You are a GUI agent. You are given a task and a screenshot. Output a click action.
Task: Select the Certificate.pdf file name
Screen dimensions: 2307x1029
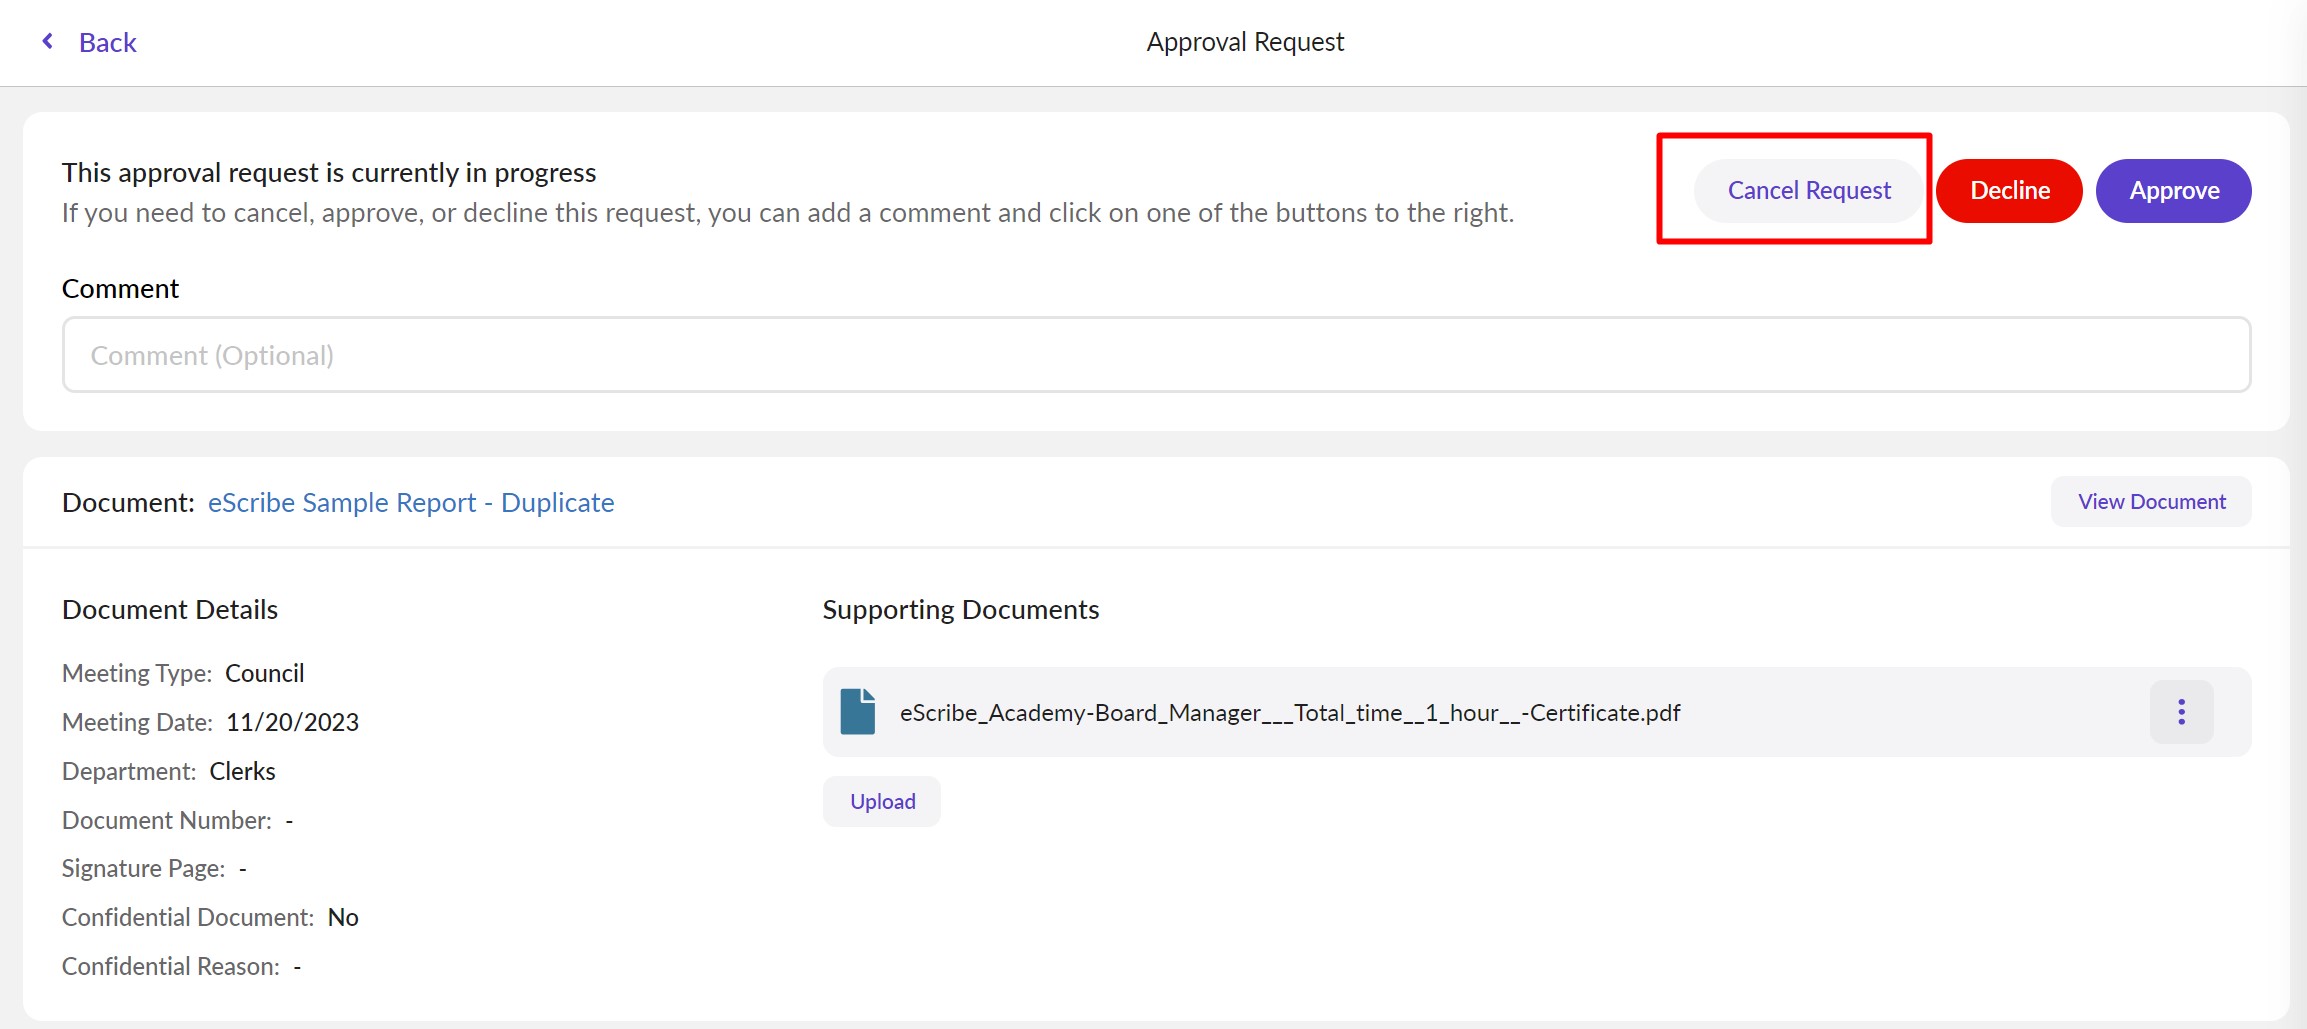(x=1289, y=712)
